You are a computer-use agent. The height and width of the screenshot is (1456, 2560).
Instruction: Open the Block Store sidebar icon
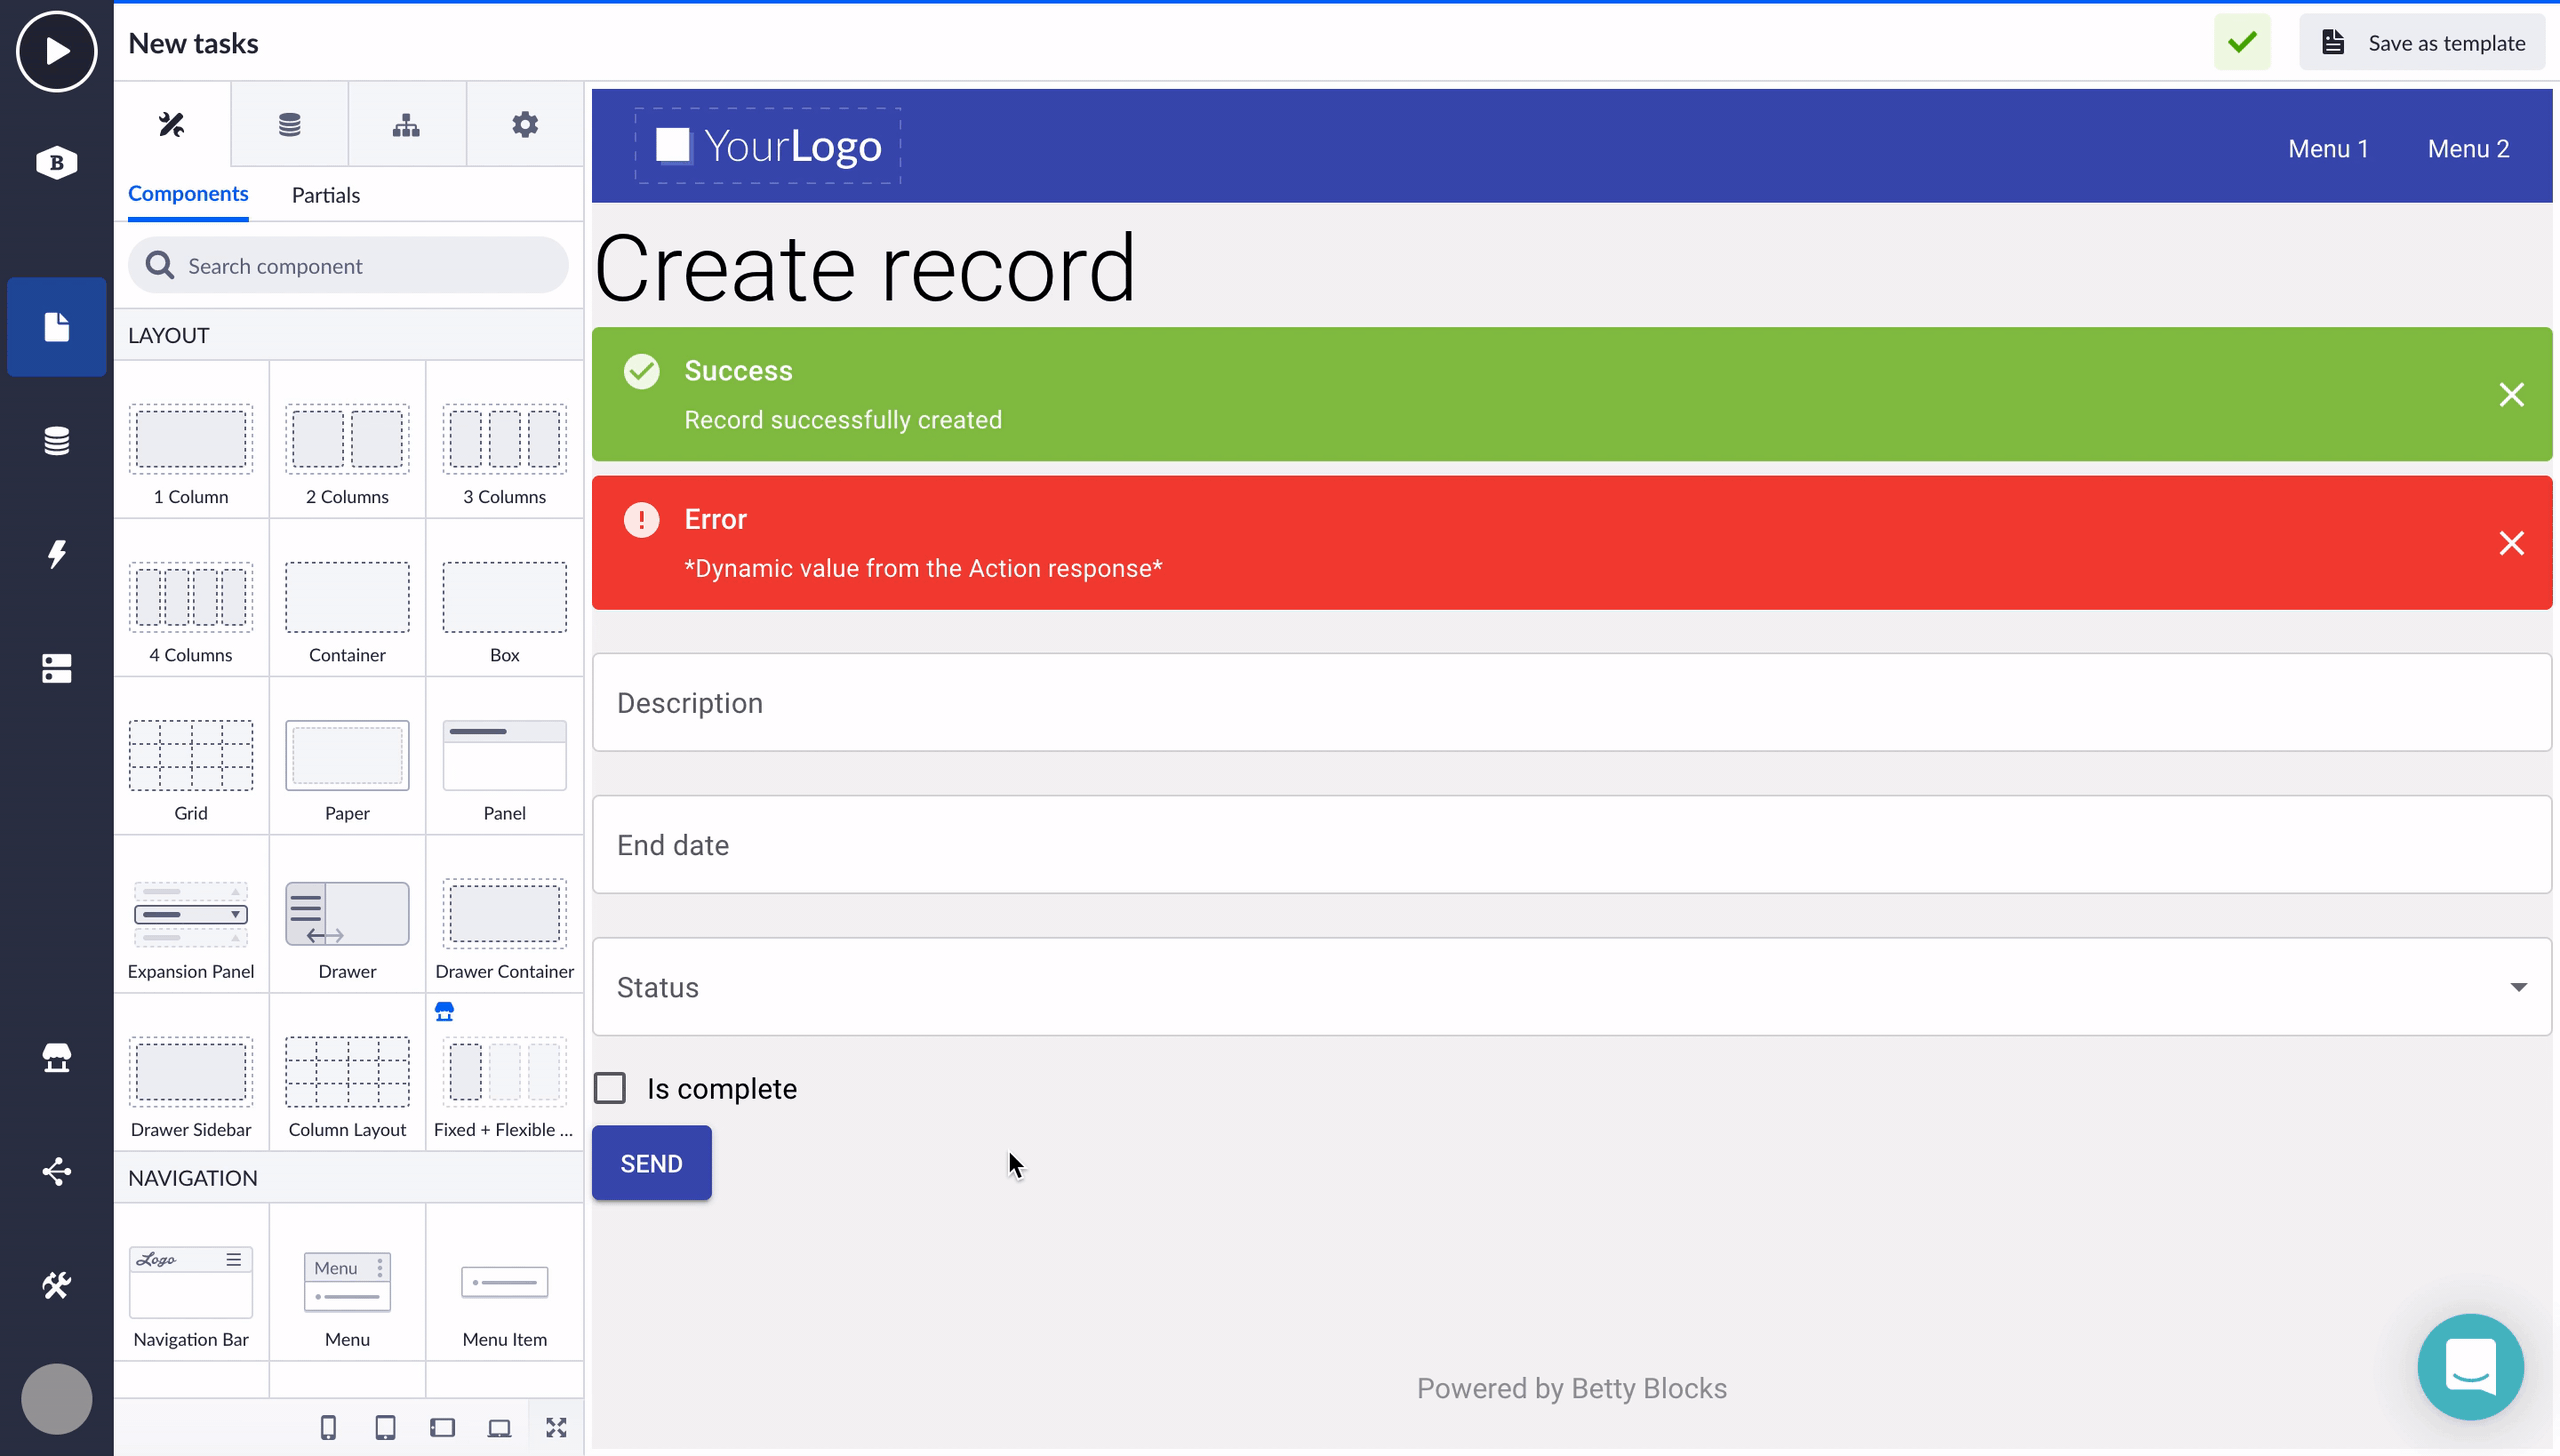click(56, 1058)
